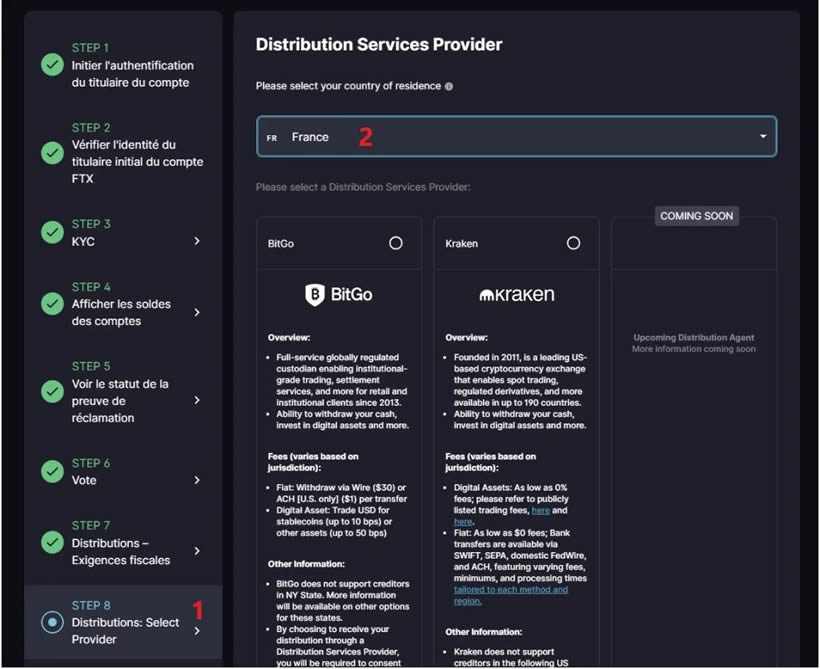Image resolution: width=820 pixels, height=669 pixels.
Task: Click the Kraken logo
Action: [516, 295]
